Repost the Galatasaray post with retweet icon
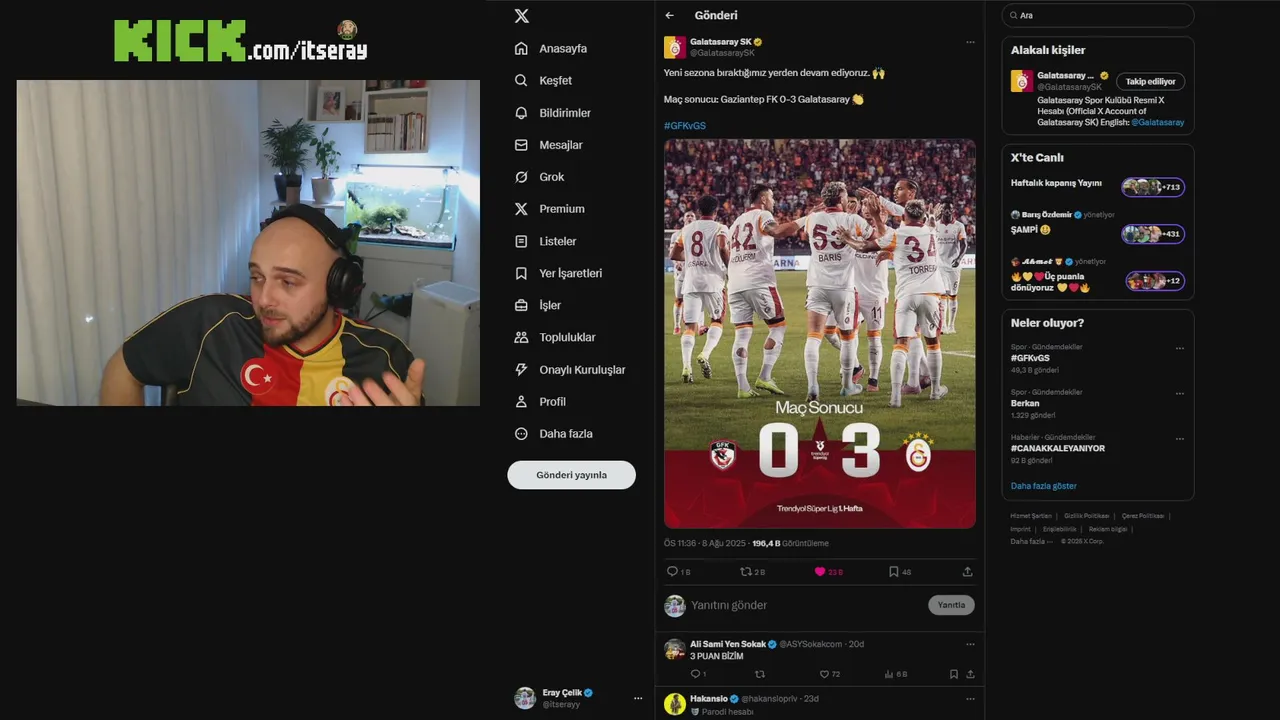The height and width of the screenshot is (720, 1280). (x=745, y=572)
